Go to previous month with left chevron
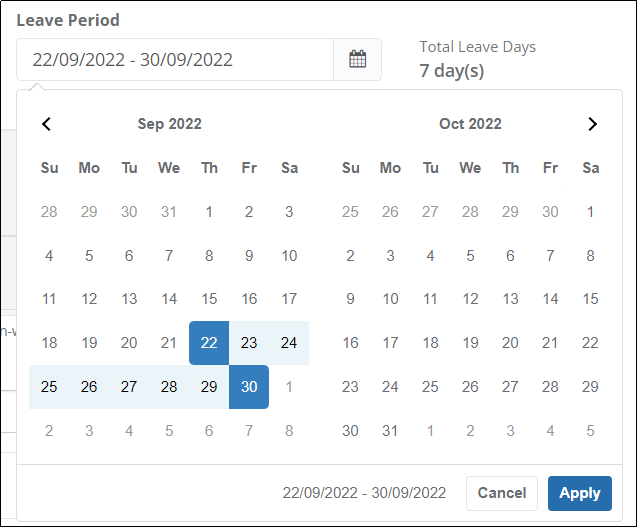638x528 pixels. click(x=46, y=124)
